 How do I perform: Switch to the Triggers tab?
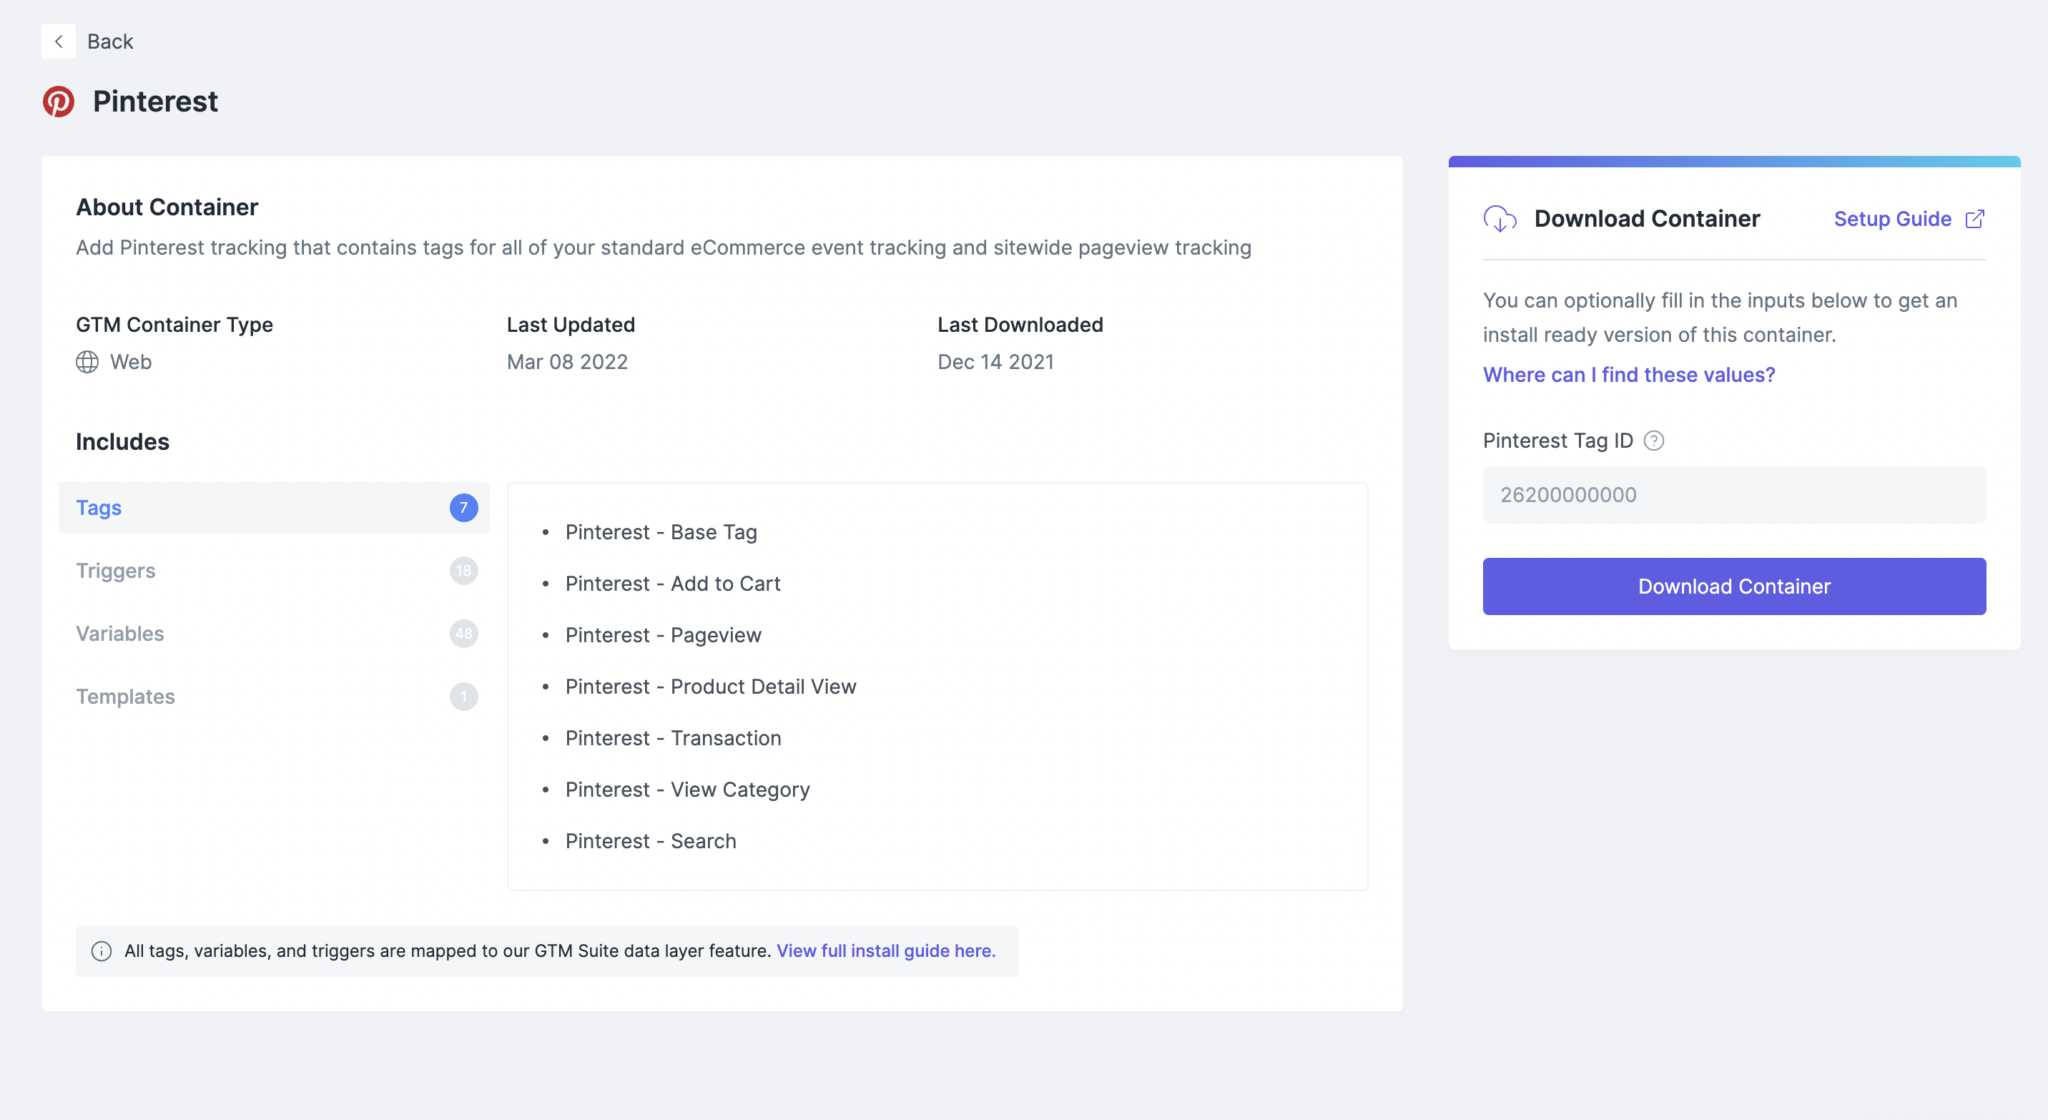pos(116,571)
